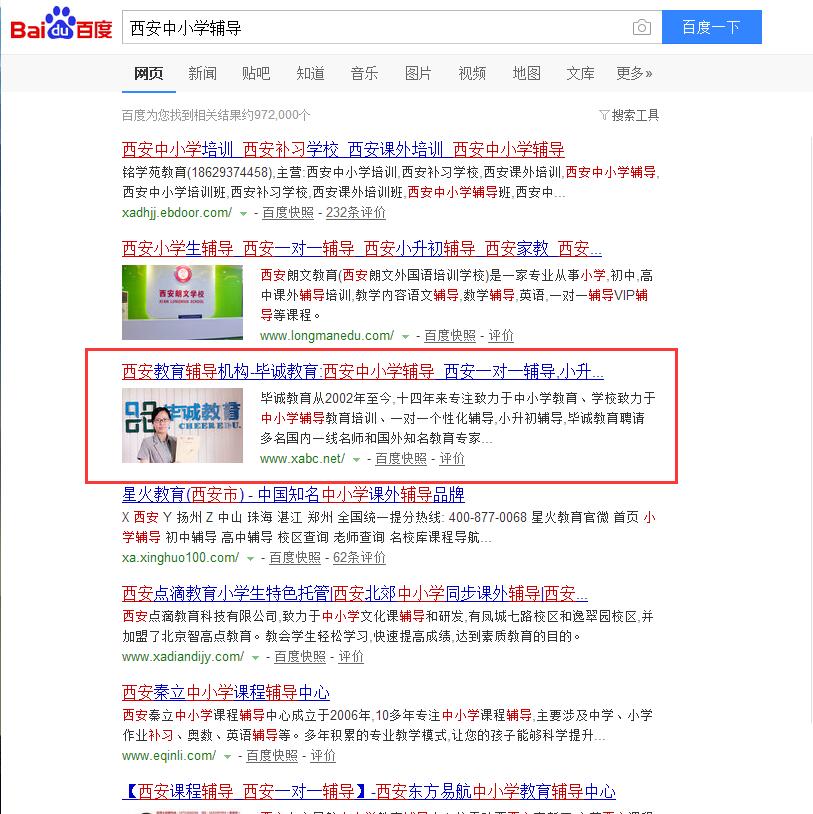Switch to the 图片 tab
Viewport: 813px width, 814px height.
coord(418,73)
